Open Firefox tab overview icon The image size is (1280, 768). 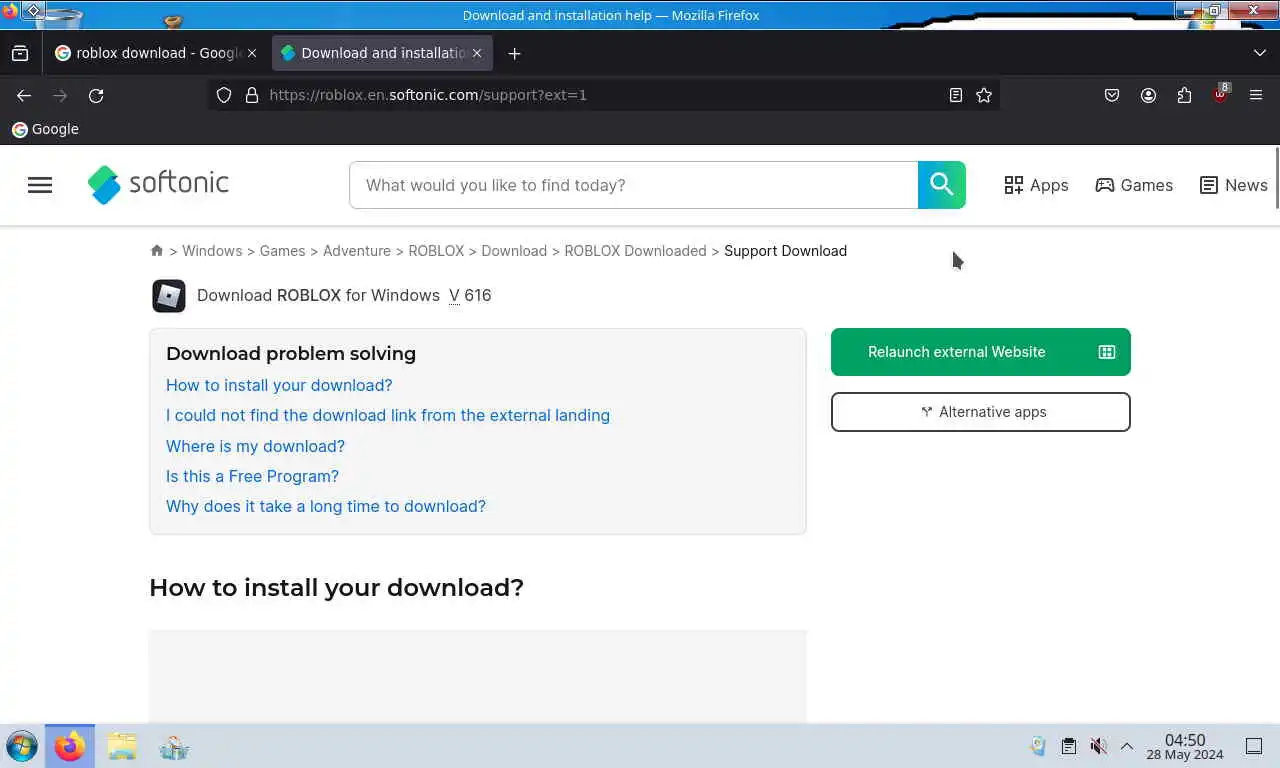pos(20,53)
